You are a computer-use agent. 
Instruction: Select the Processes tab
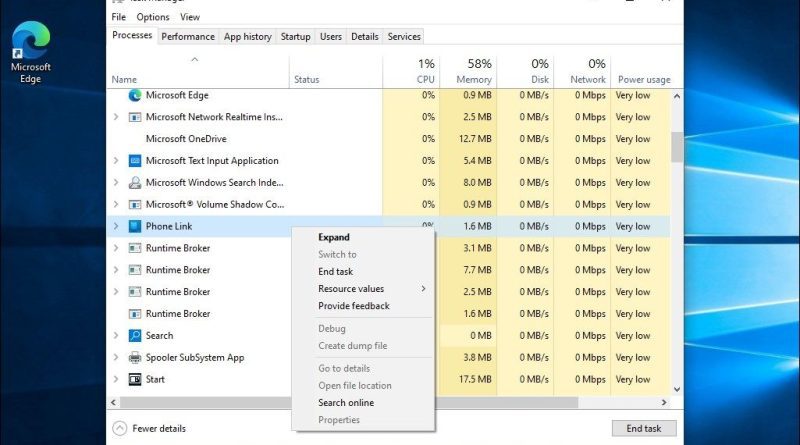pyautogui.click(x=132, y=35)
